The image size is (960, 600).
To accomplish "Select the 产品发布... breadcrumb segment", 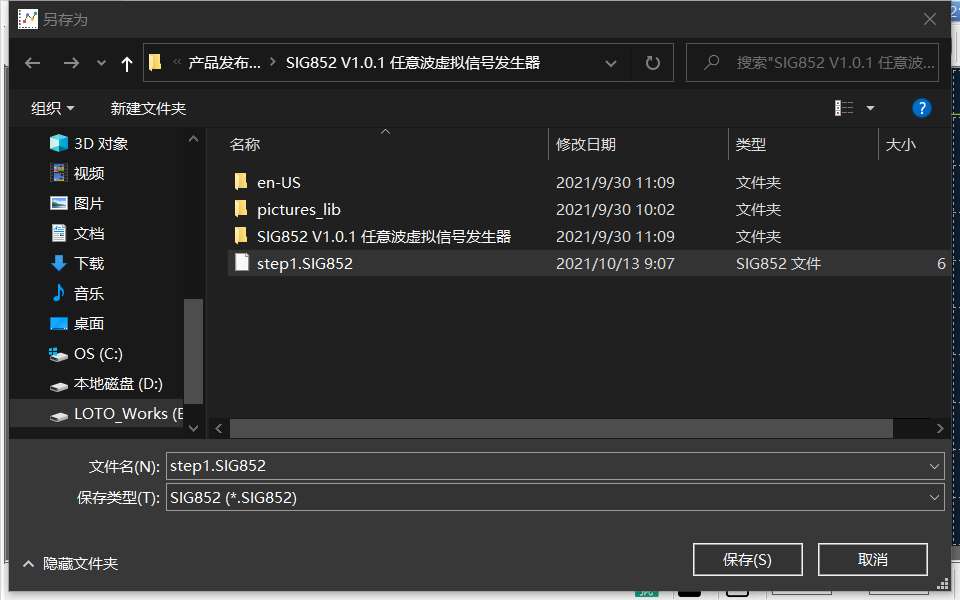I will [x=224, y=62].
